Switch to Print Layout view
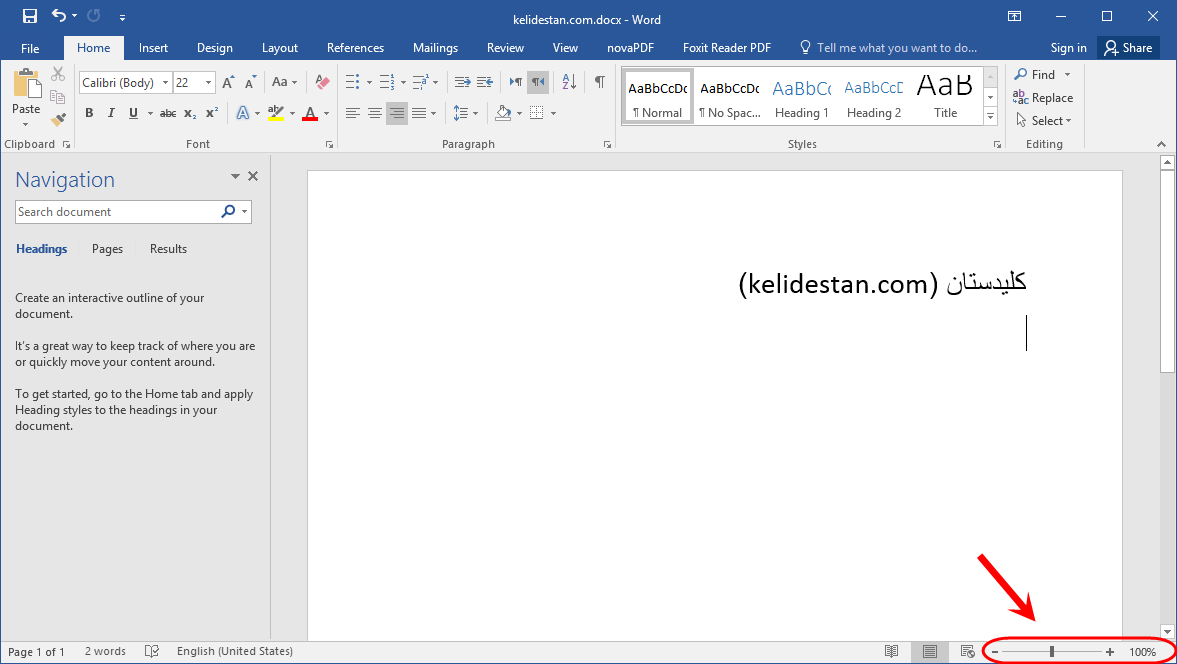This screenshot has height=664, width=1177. click(x=930, y=651)
